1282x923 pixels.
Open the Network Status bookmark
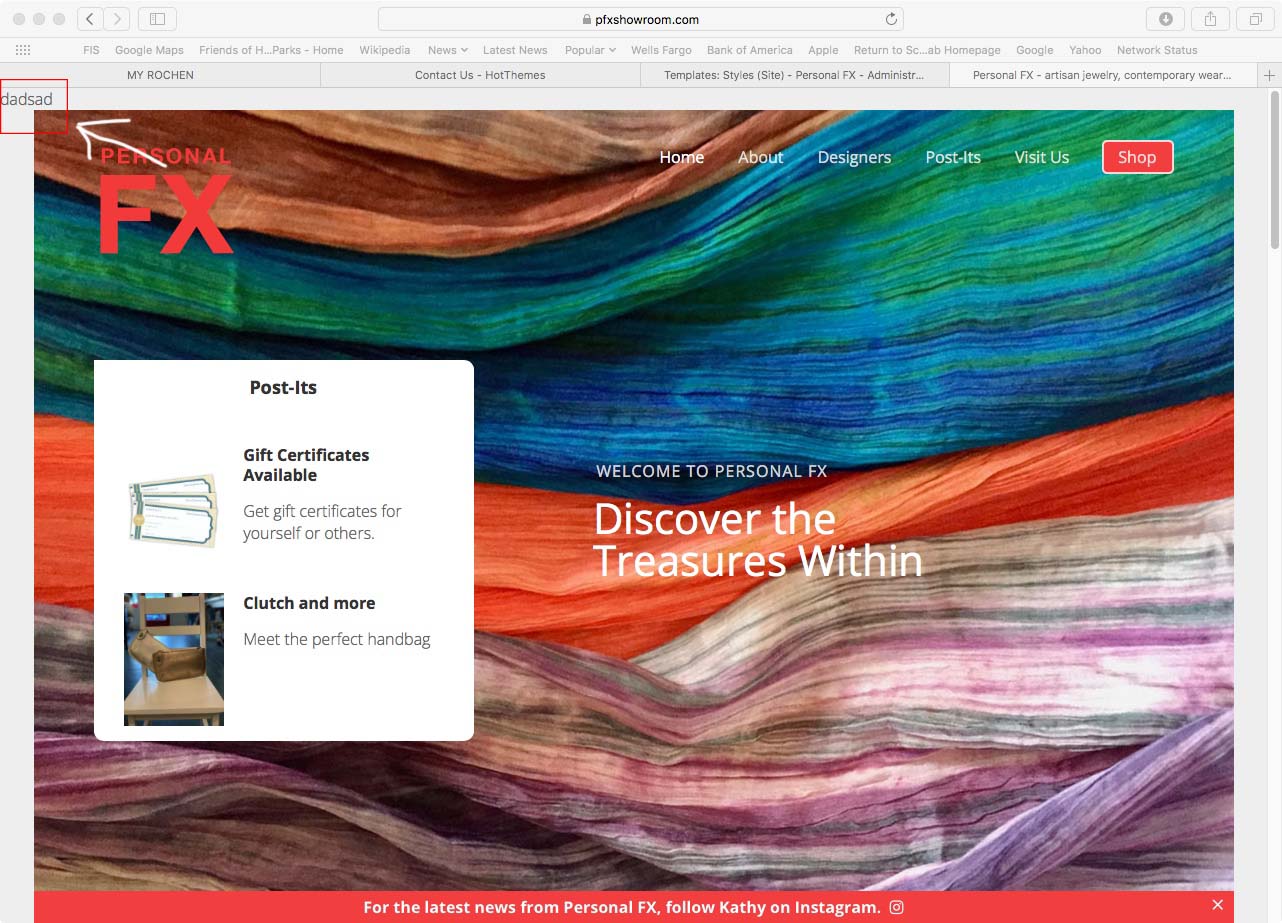[x=1157, y=50]
